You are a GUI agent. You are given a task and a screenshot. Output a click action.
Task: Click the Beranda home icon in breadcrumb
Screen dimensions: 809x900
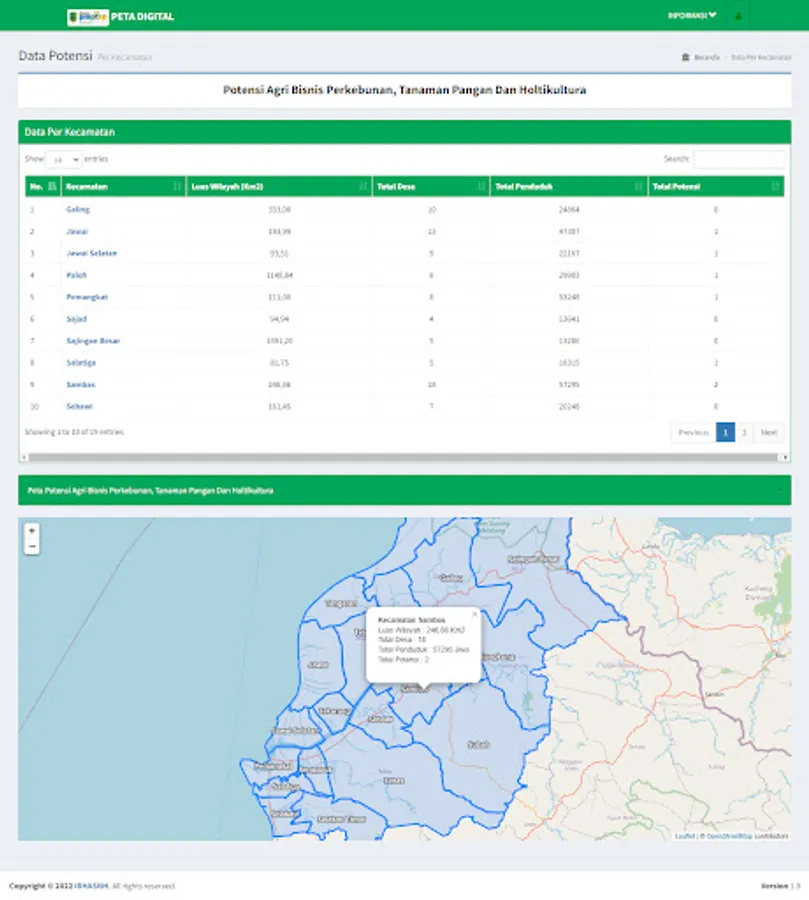[685, 57]
